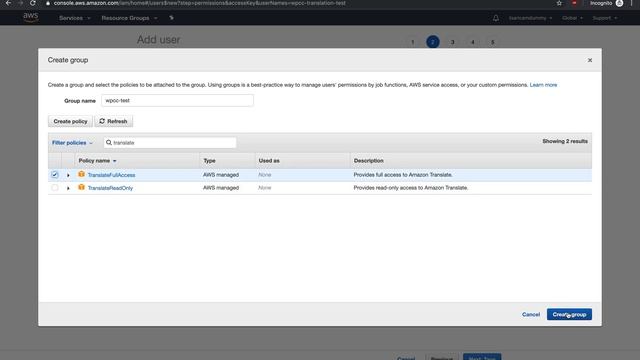
Task: Uncheck the TranslateFullAccess policy checkbox
Action: [x=55, y=175]
